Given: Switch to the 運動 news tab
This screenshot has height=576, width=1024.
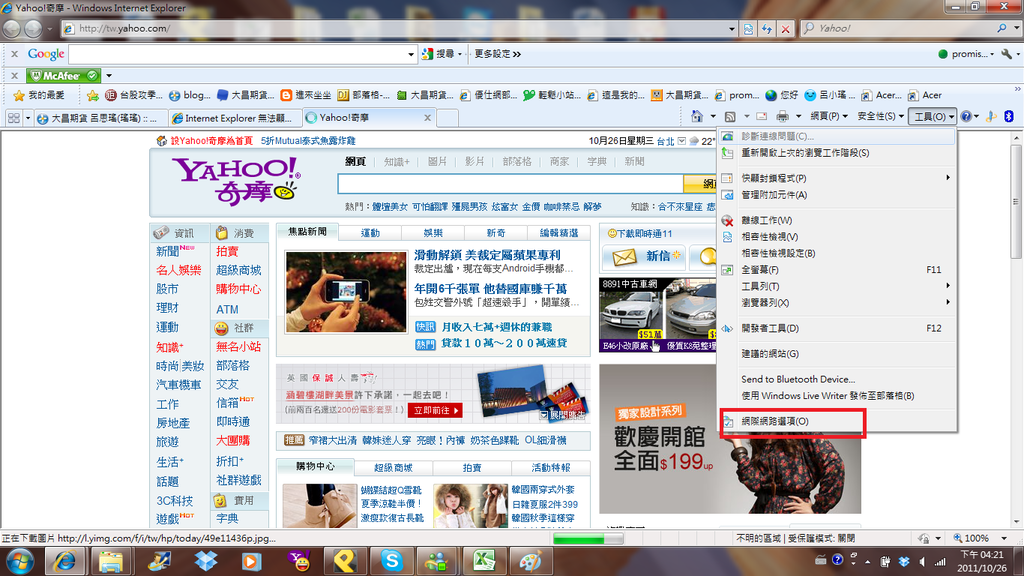Looking at the screenshot, I should [x=370, y=233].
